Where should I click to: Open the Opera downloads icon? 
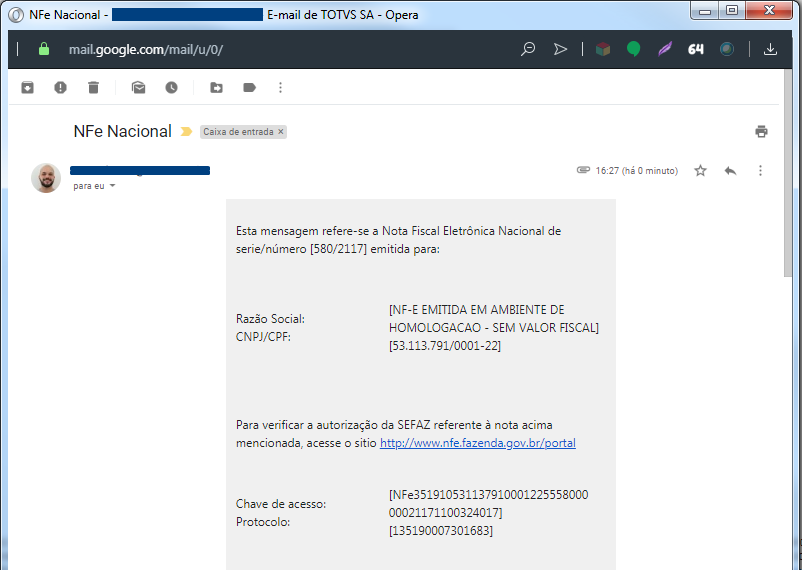point(770,49)
